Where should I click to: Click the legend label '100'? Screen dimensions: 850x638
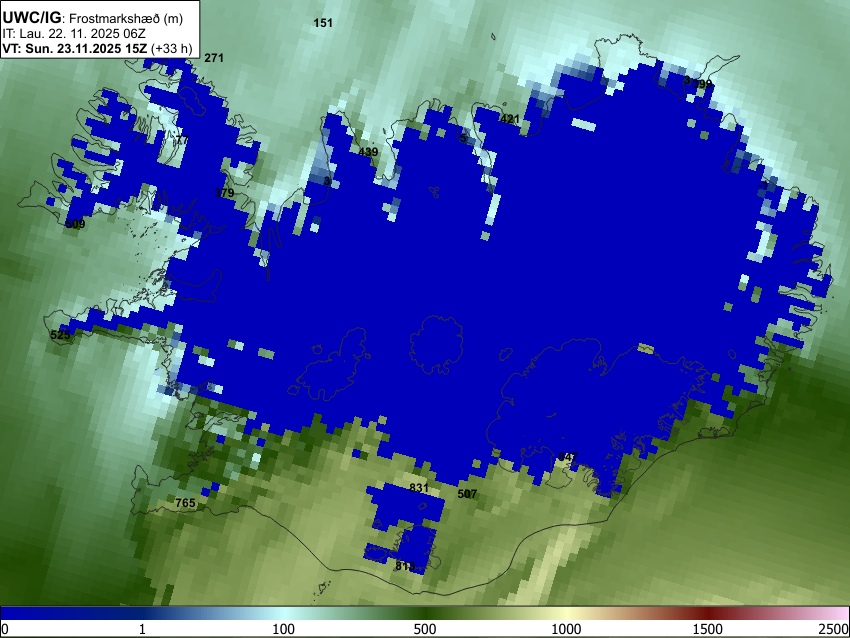[284, 629]
